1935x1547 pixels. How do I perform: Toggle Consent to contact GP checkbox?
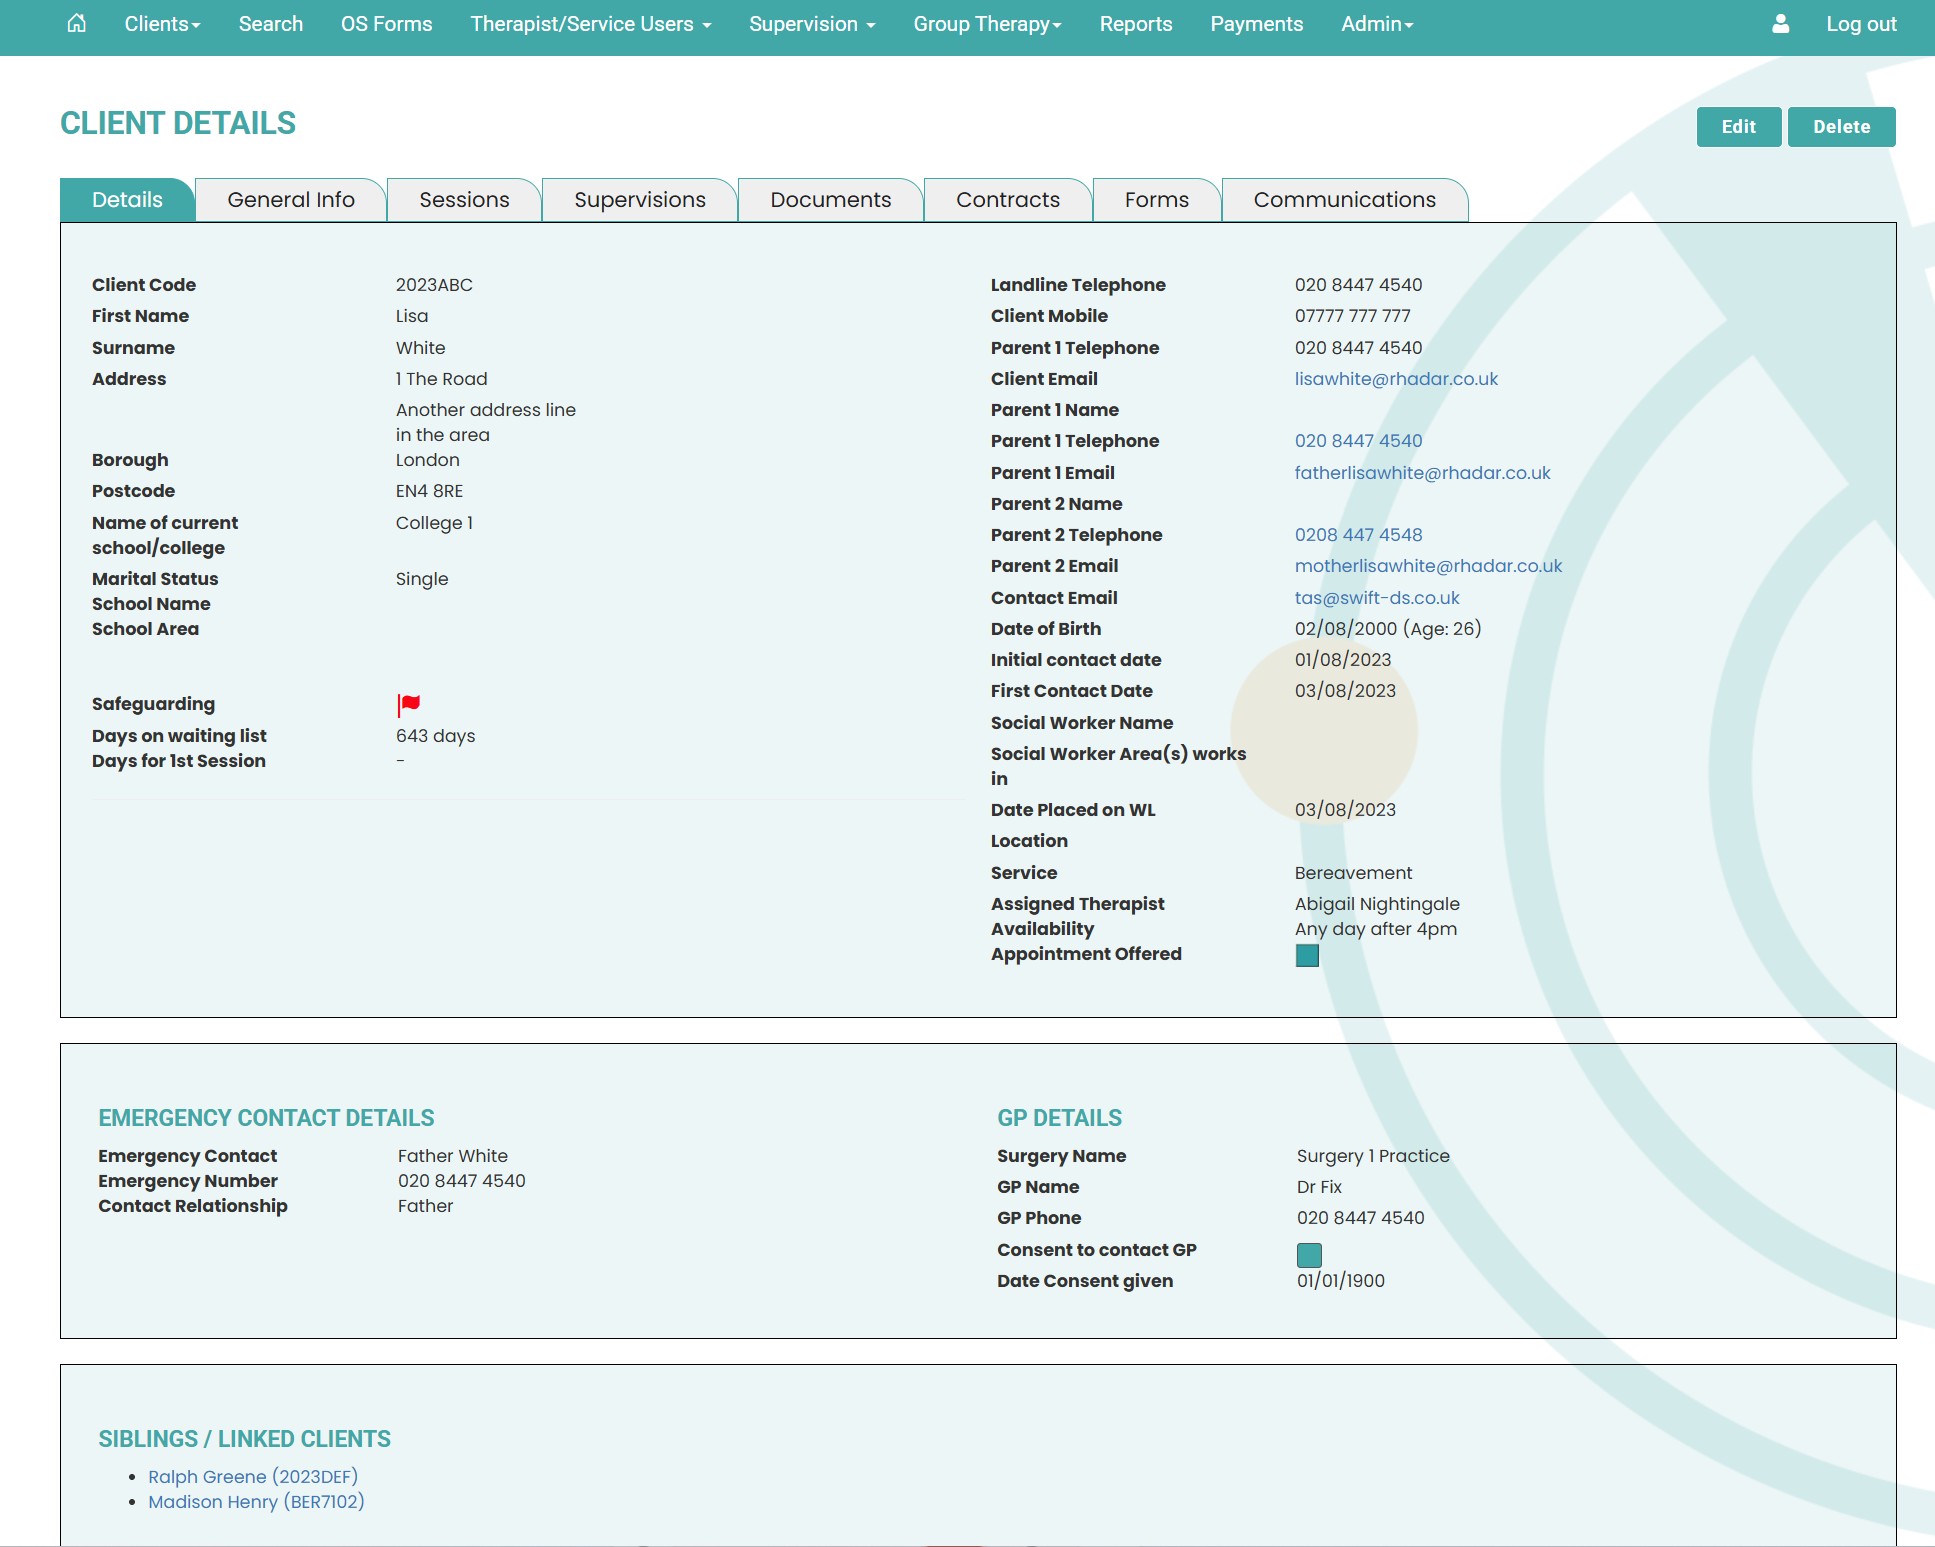pos(1309,1255)
